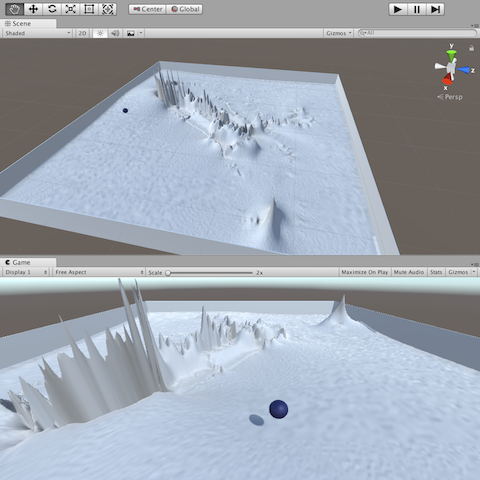The image size is (480, 480).
Task: Click the Step frame button
Action: pos(435,9)
